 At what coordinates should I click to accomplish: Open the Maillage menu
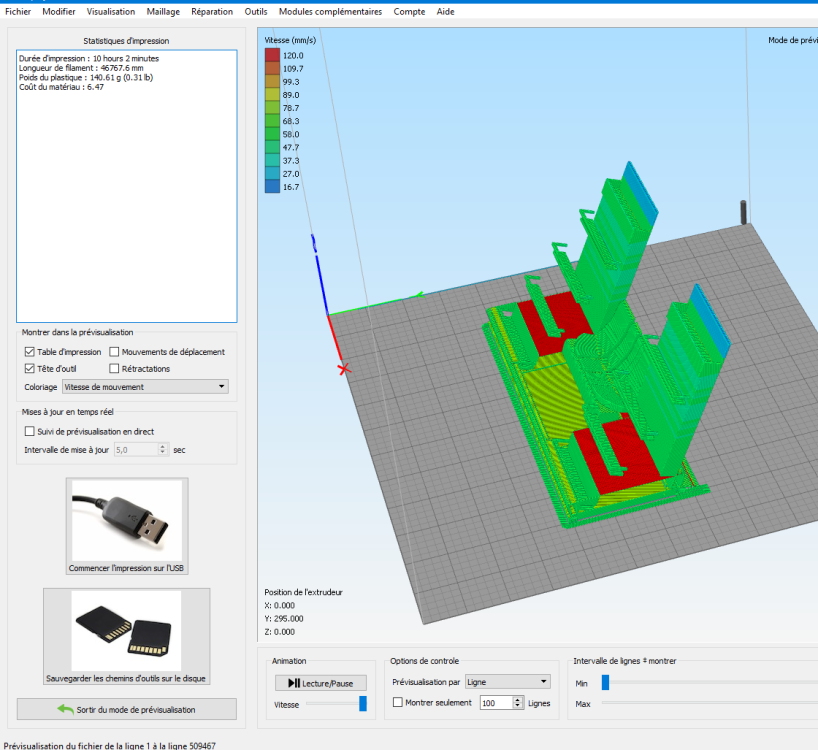(163, 11)
